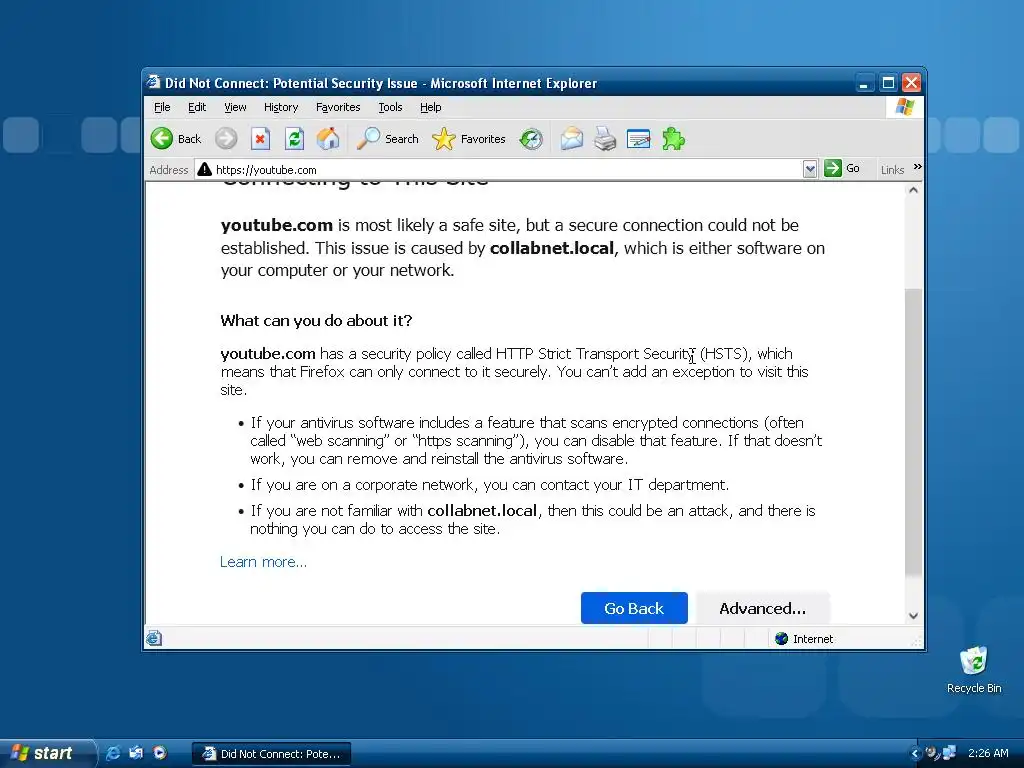Open Search with magnifying glass icon
1024x768 pixels.
point(368,138)
